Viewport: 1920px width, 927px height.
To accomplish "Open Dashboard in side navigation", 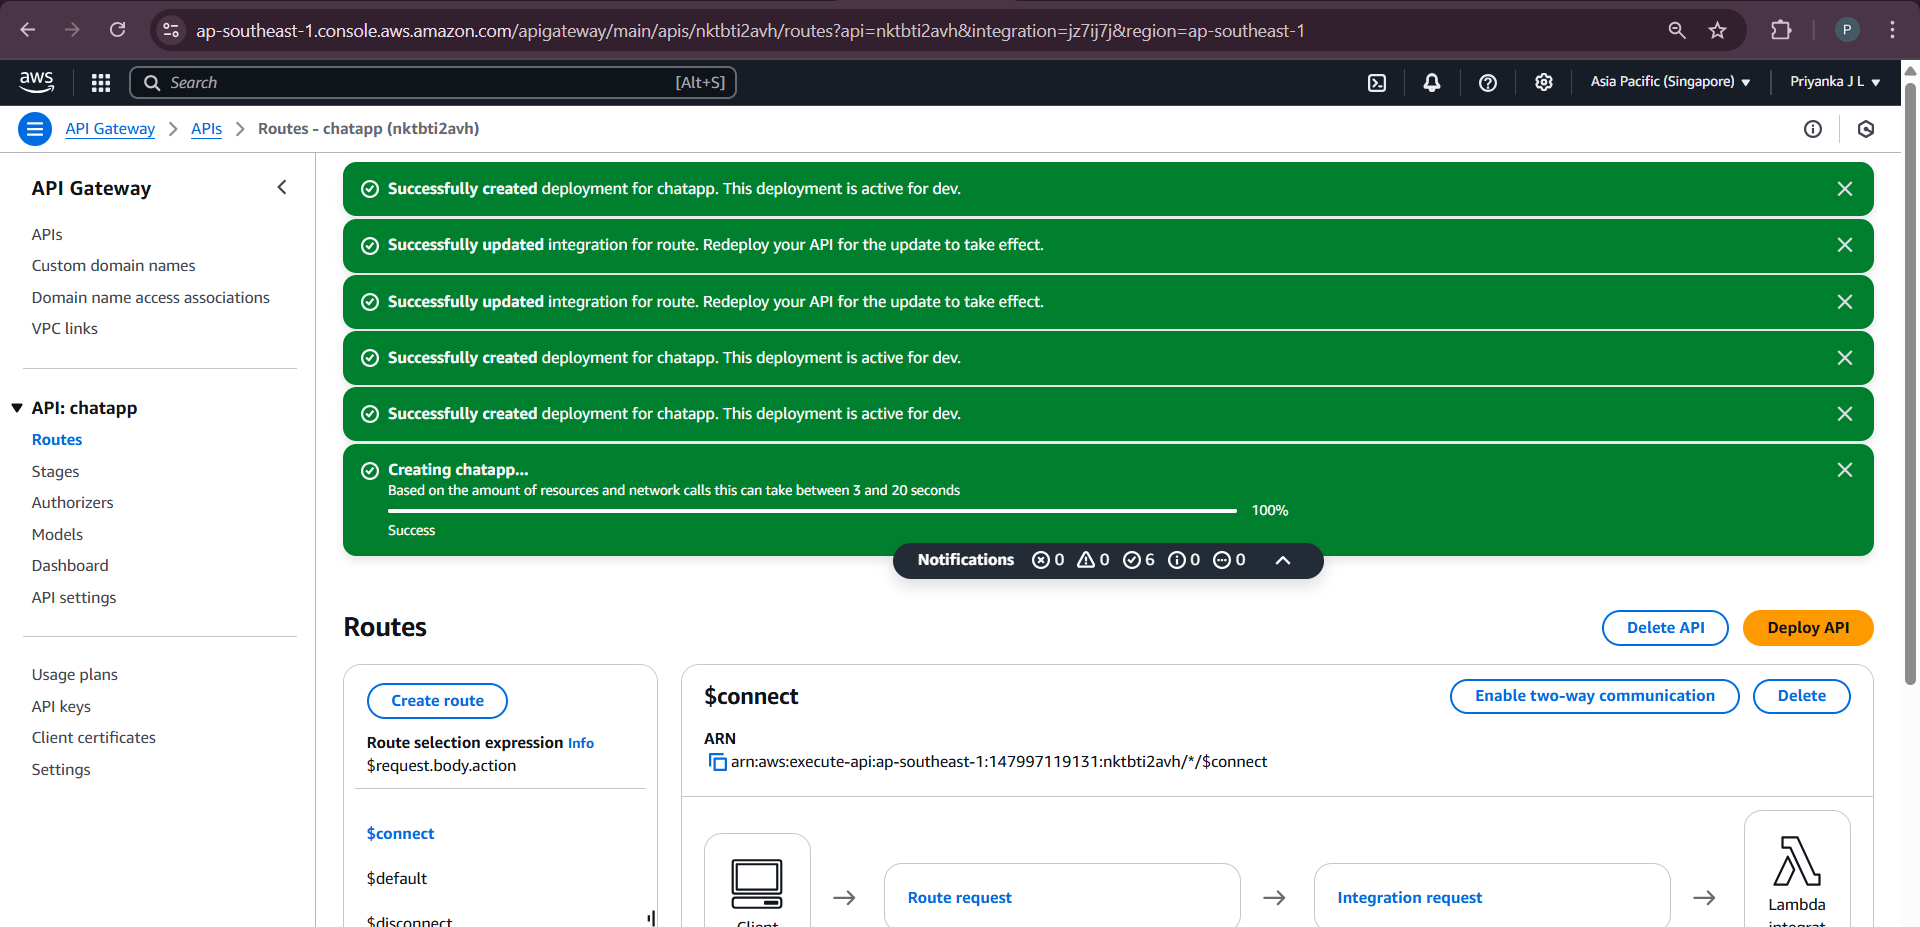I will (x=70, y=565).
